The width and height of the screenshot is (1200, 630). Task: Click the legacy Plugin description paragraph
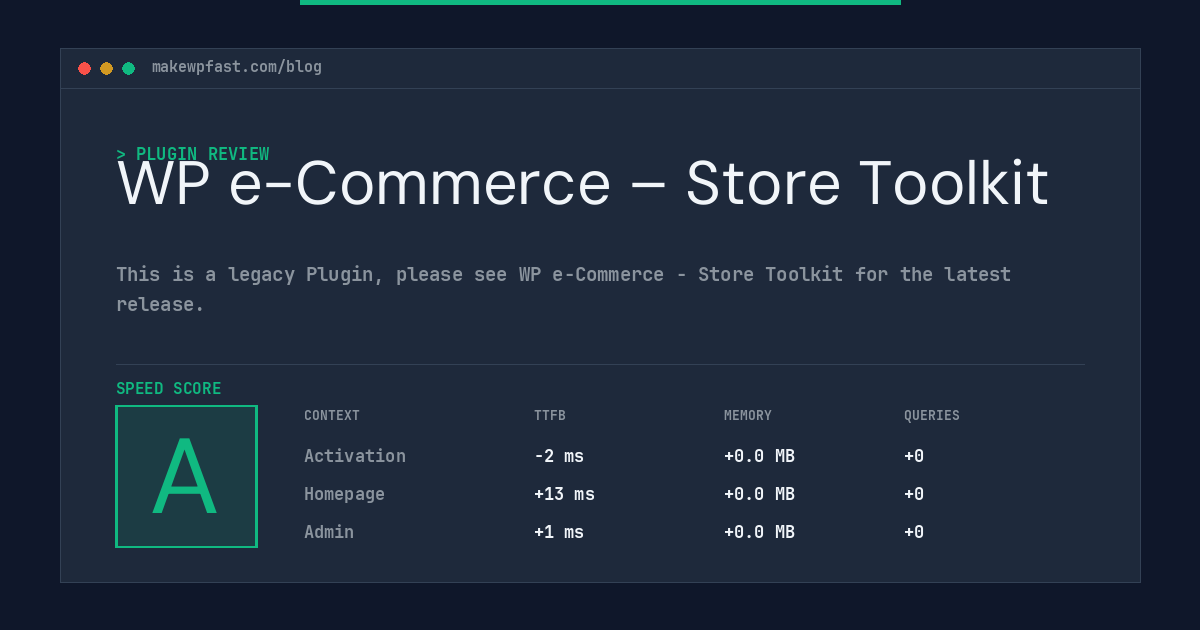pos(563,289)
